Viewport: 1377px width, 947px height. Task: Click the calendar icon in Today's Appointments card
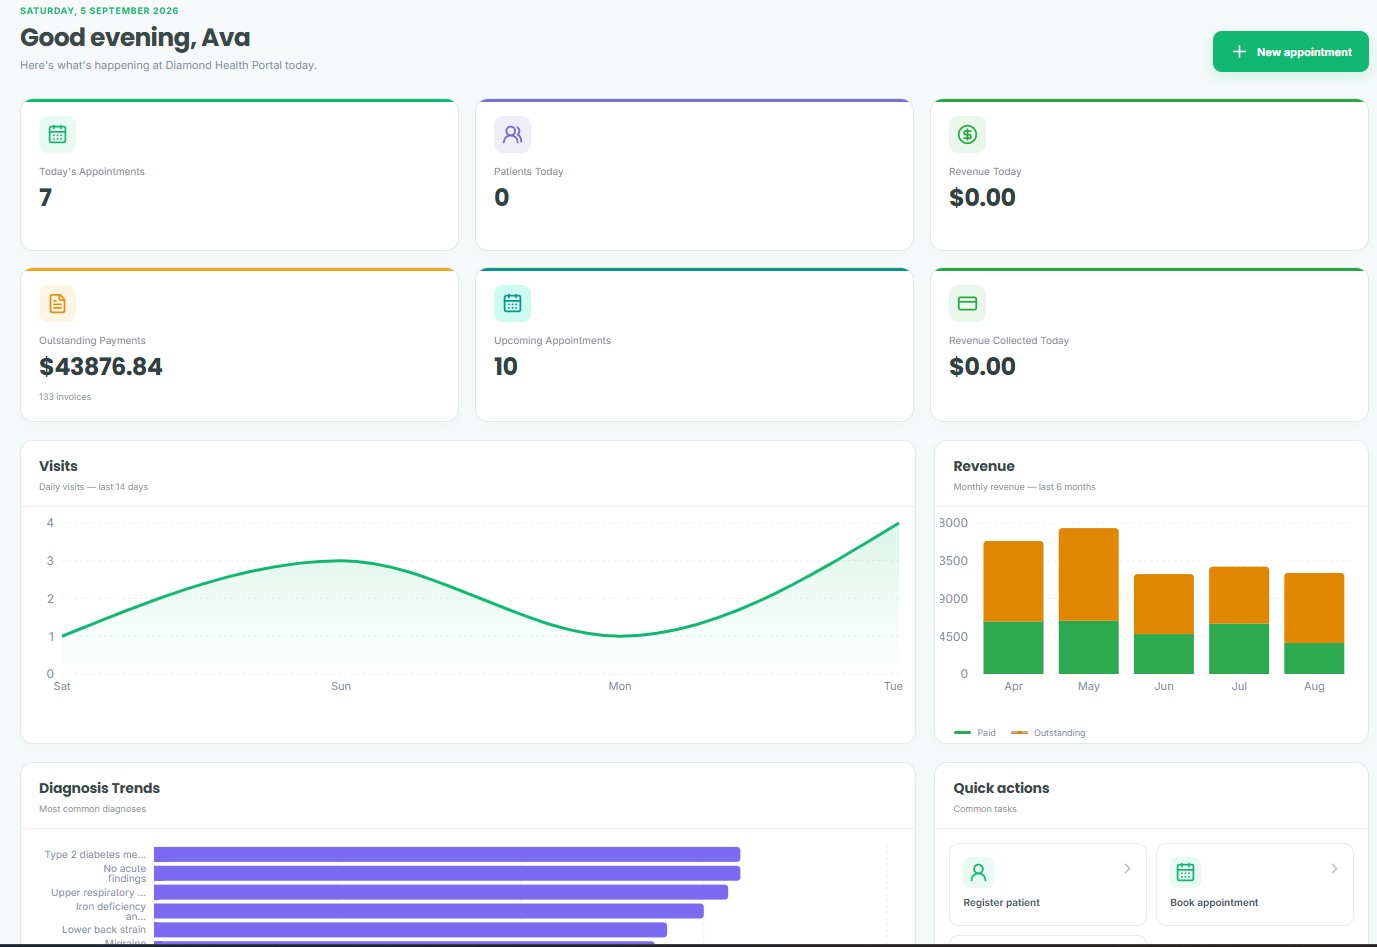point(57,134)
